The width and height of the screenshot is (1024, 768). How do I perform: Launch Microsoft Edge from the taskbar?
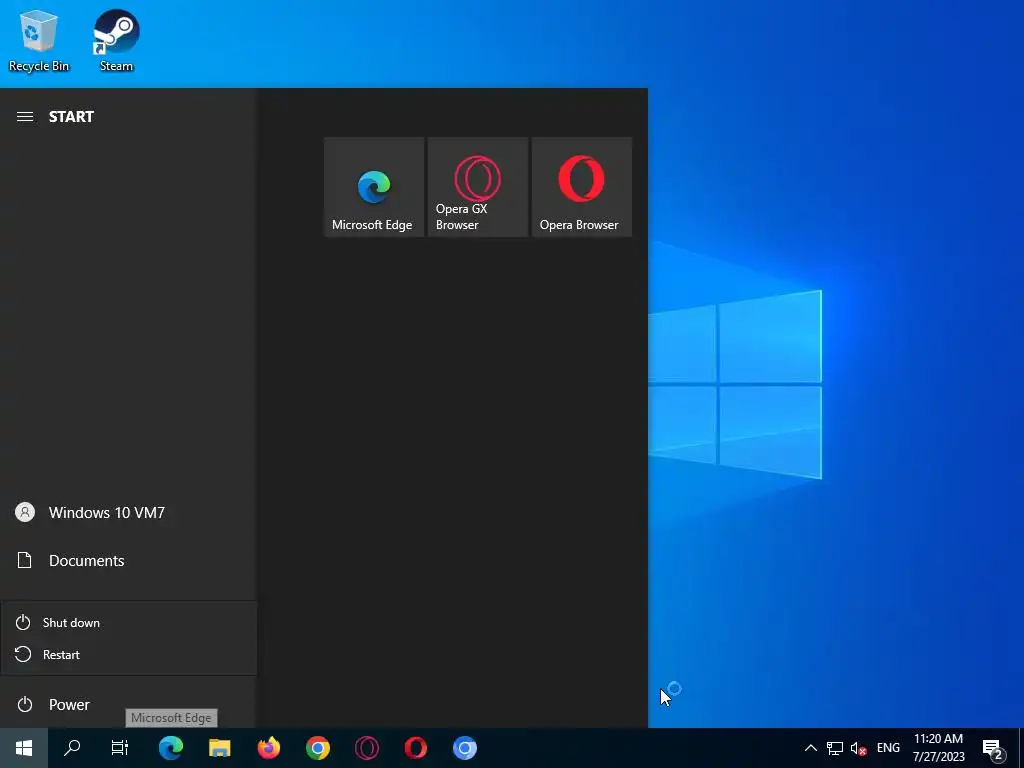[x=170, y=748]
